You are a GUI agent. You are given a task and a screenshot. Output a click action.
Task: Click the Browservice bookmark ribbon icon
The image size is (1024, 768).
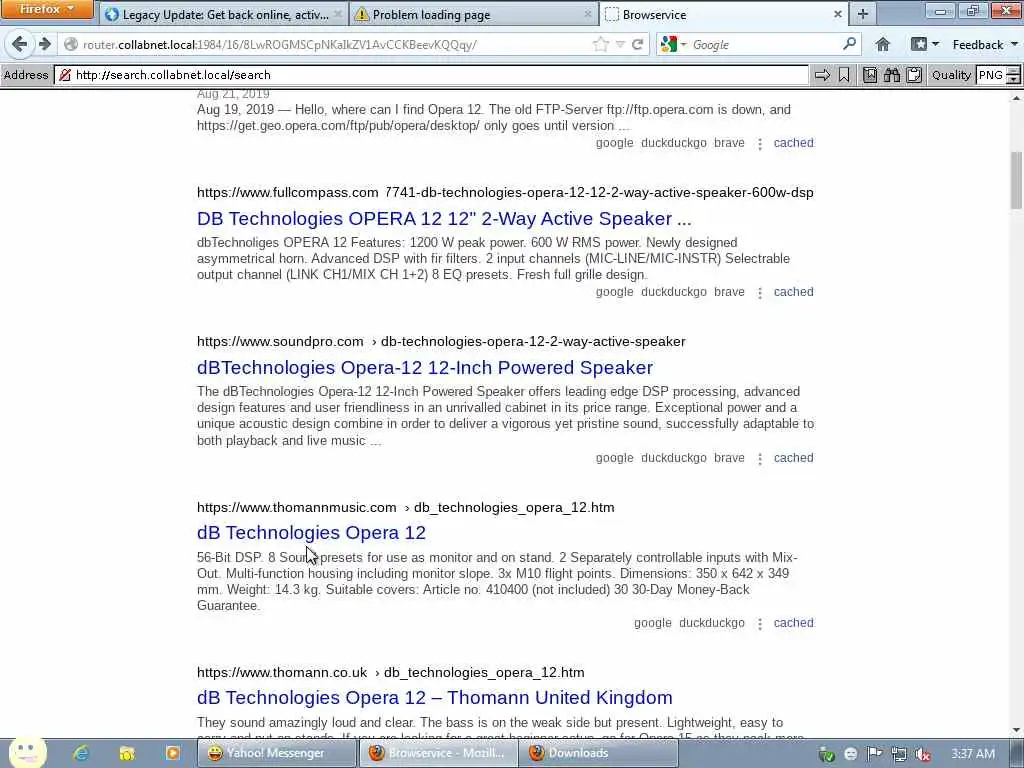click(x=844, y=75)
